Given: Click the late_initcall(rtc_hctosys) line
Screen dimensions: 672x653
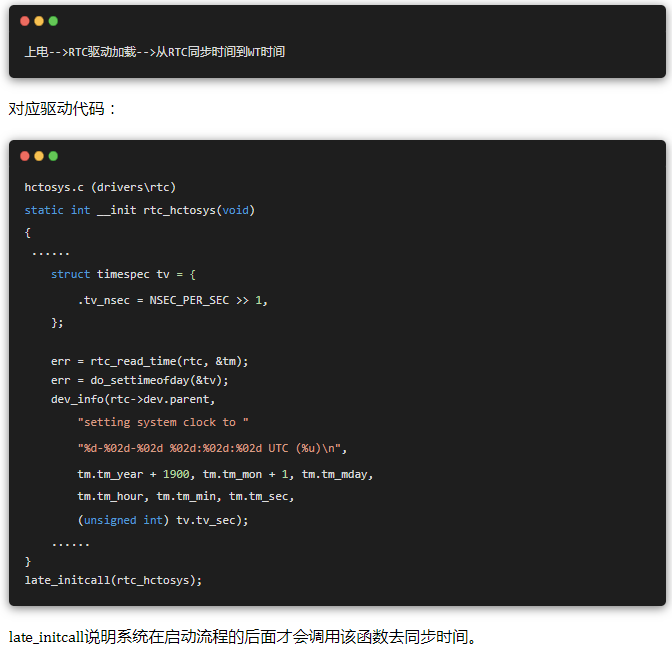Looking at the screenshot, I should (113, 580).
